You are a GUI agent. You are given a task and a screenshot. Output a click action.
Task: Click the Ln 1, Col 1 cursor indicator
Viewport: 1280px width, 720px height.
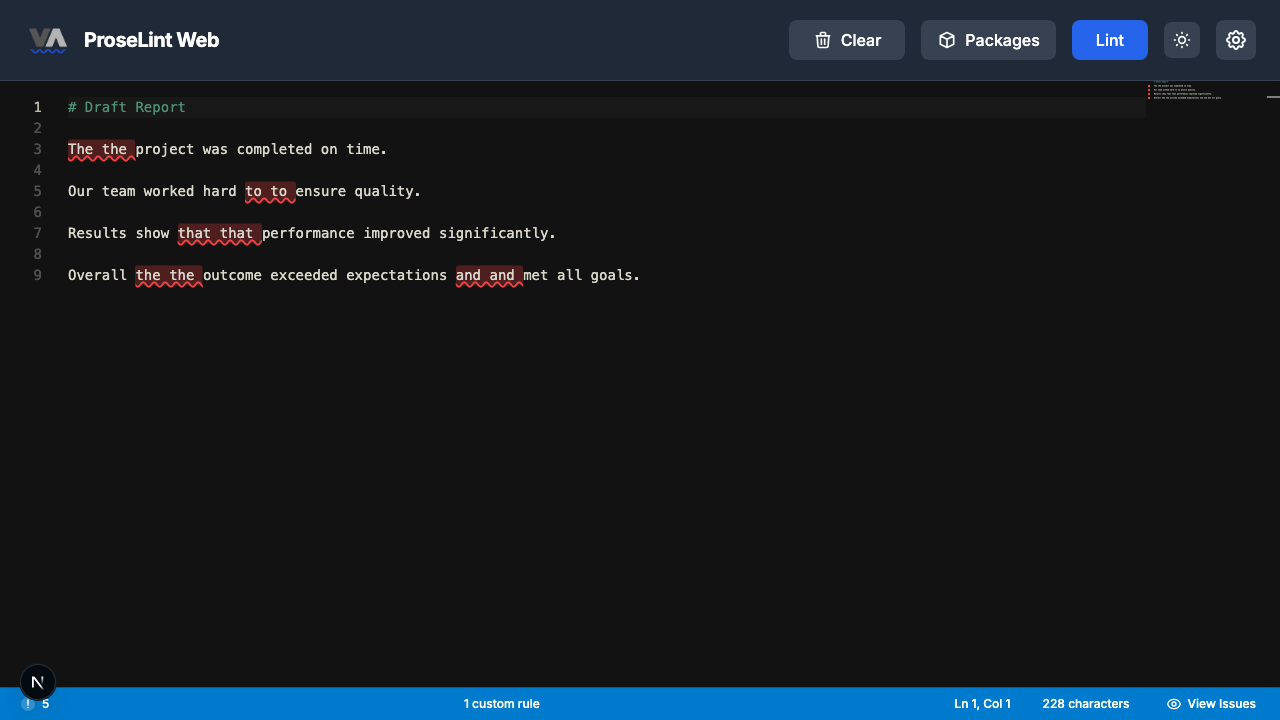(982, 704)
